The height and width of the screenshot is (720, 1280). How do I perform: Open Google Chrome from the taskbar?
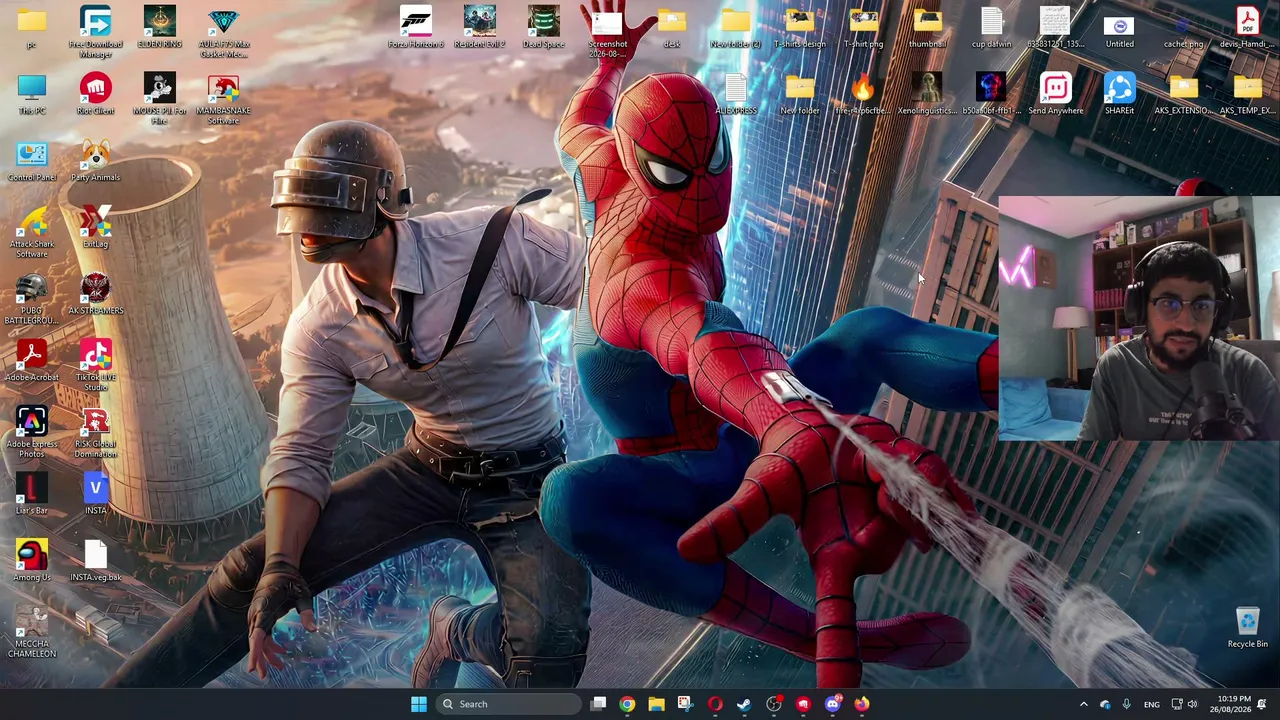point(627,704)
